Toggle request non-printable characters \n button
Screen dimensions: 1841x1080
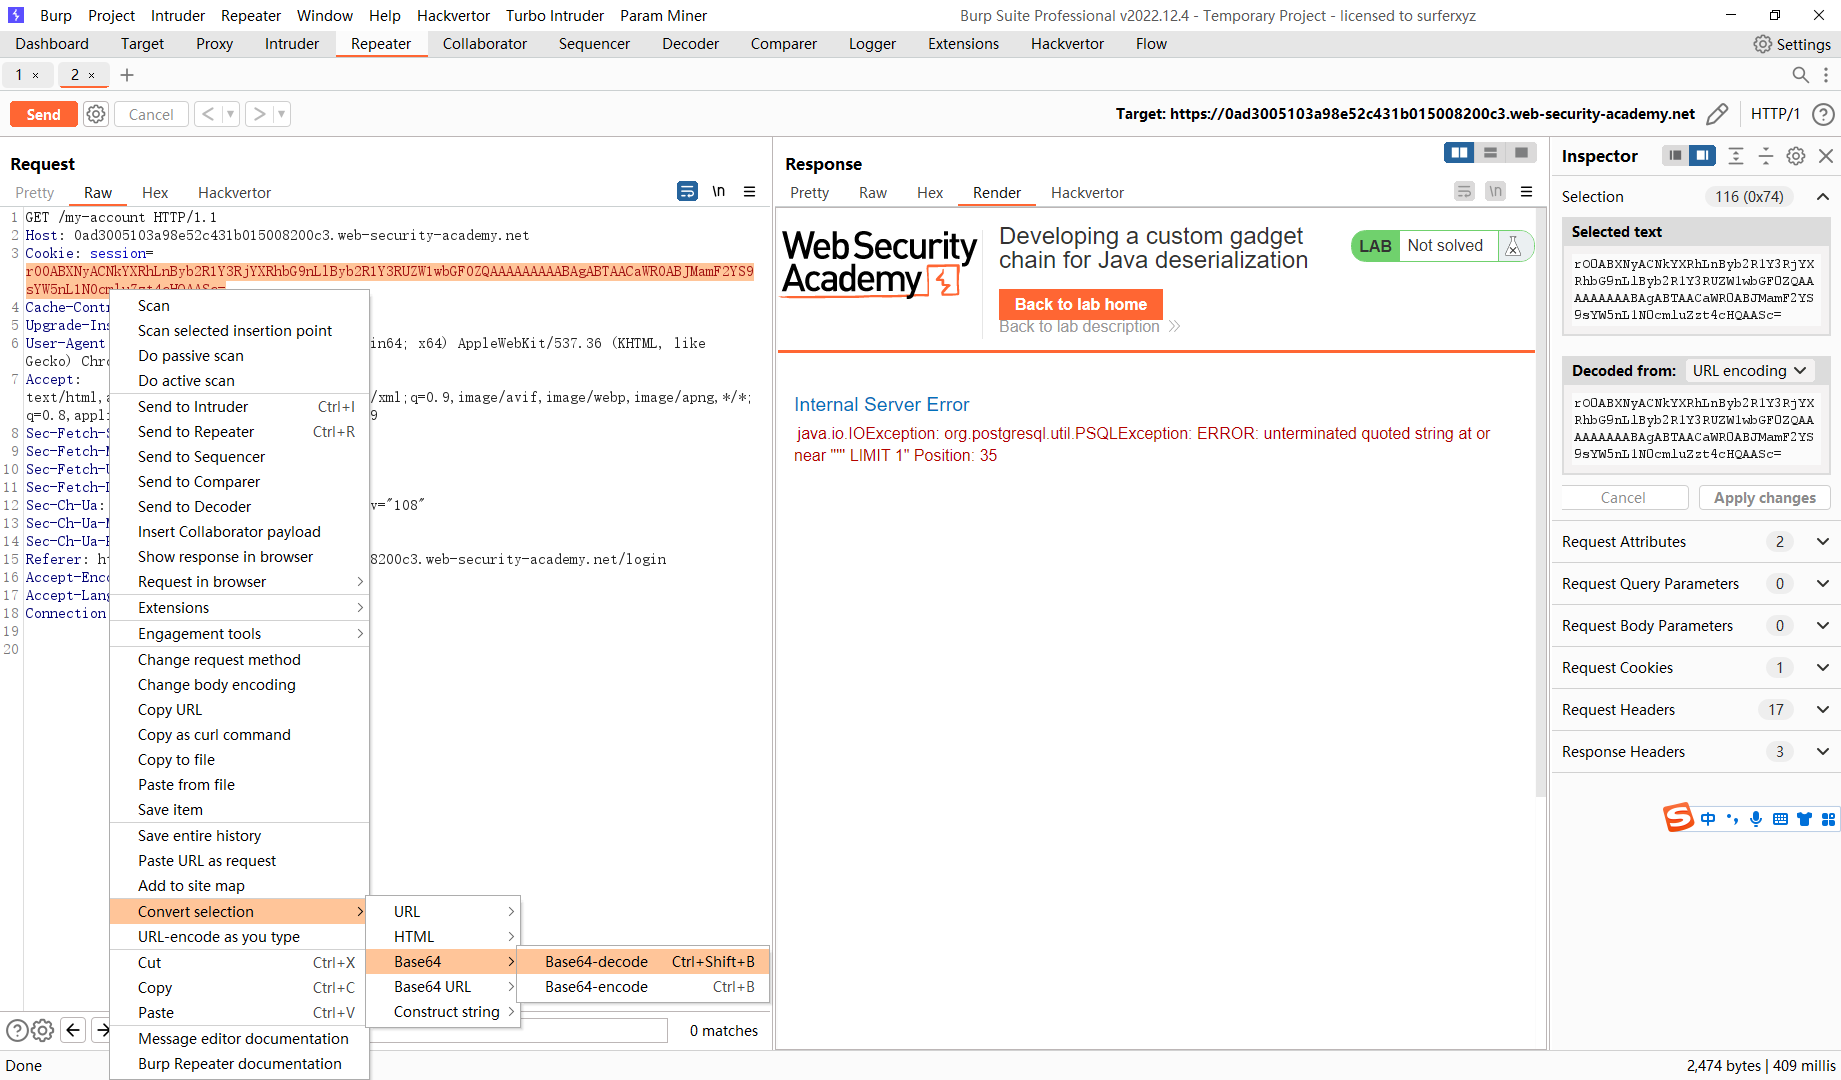[x=718, y=191]
